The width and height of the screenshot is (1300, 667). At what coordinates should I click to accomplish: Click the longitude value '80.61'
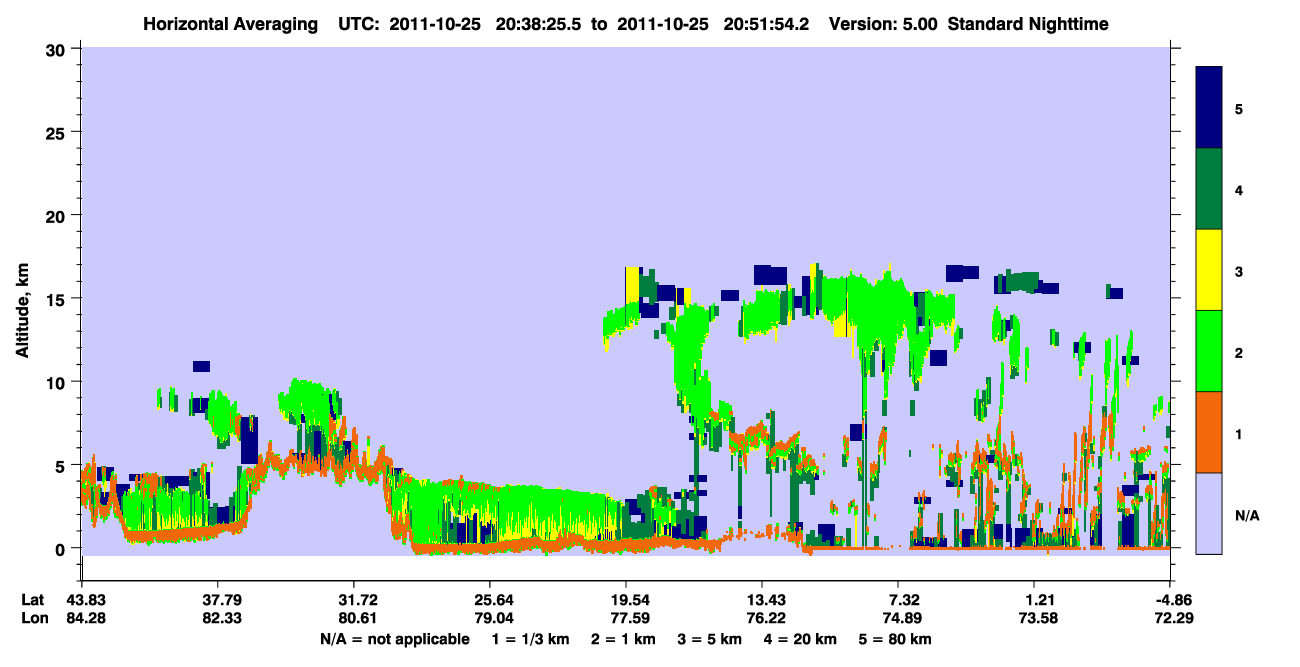[x=355, y=618]
